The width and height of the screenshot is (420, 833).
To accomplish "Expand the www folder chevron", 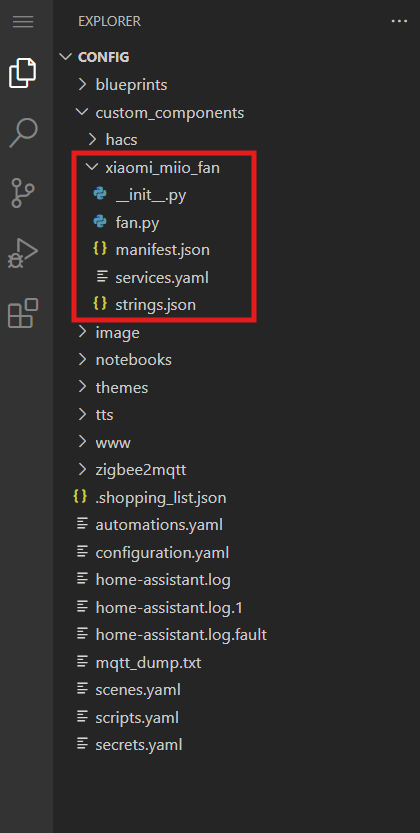I will [82, 442].
